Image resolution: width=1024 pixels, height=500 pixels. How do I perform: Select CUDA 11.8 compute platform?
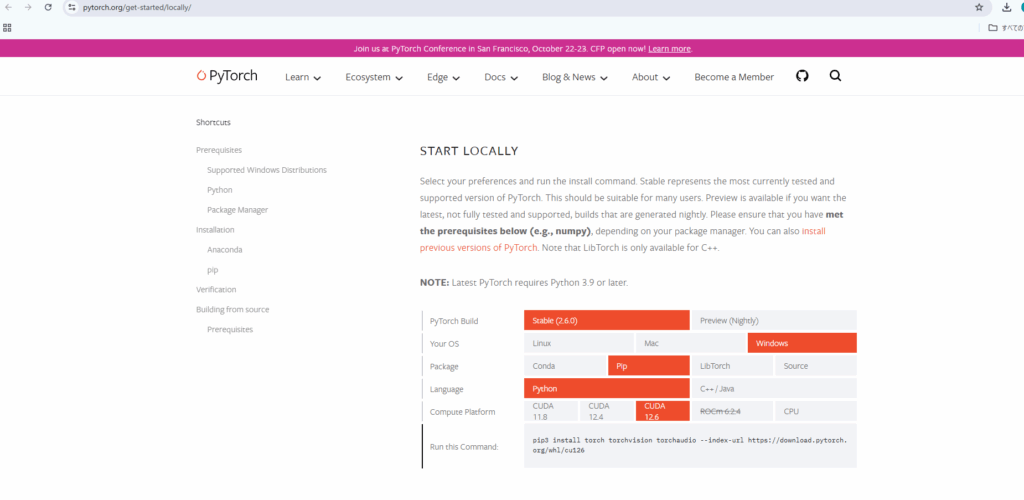pyautogui.click(x=551, y=411)
